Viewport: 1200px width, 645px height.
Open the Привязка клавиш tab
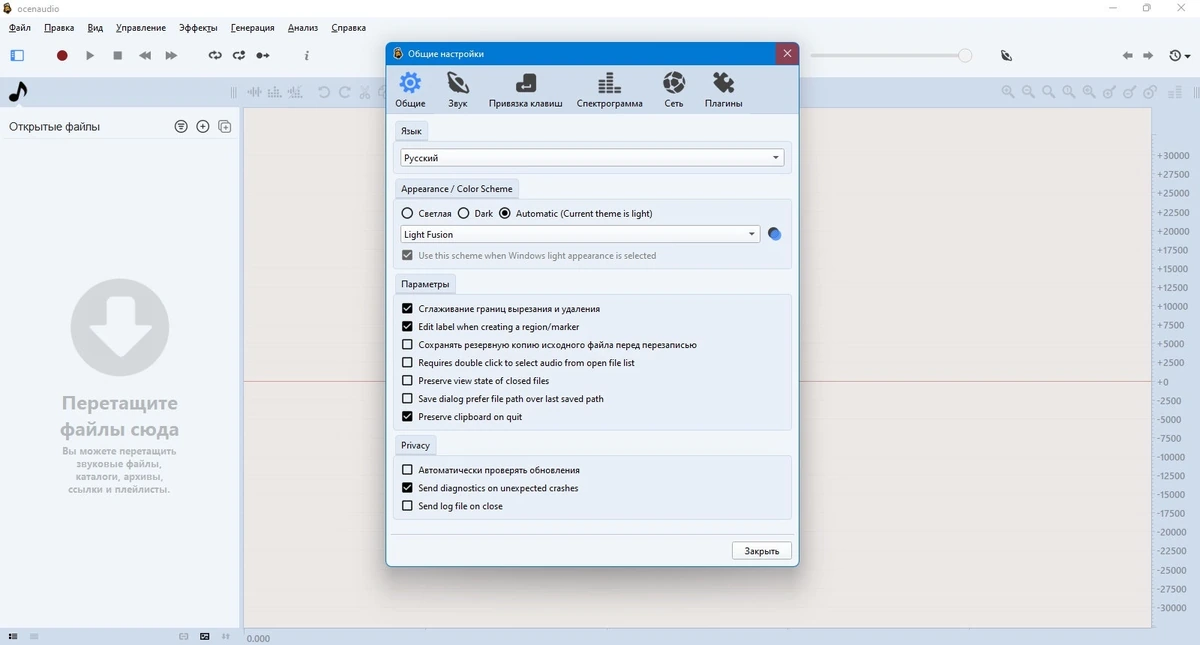click(x=526, y=90)
